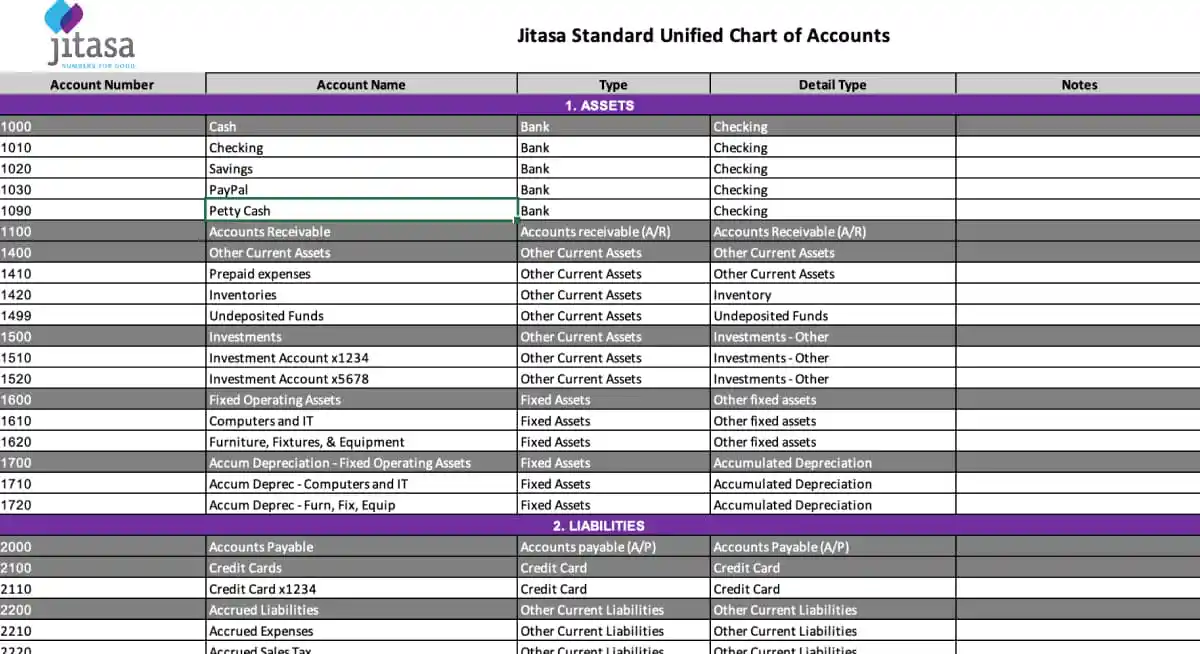
Task: Select account number cell 2000
Action: click(102, 547)
